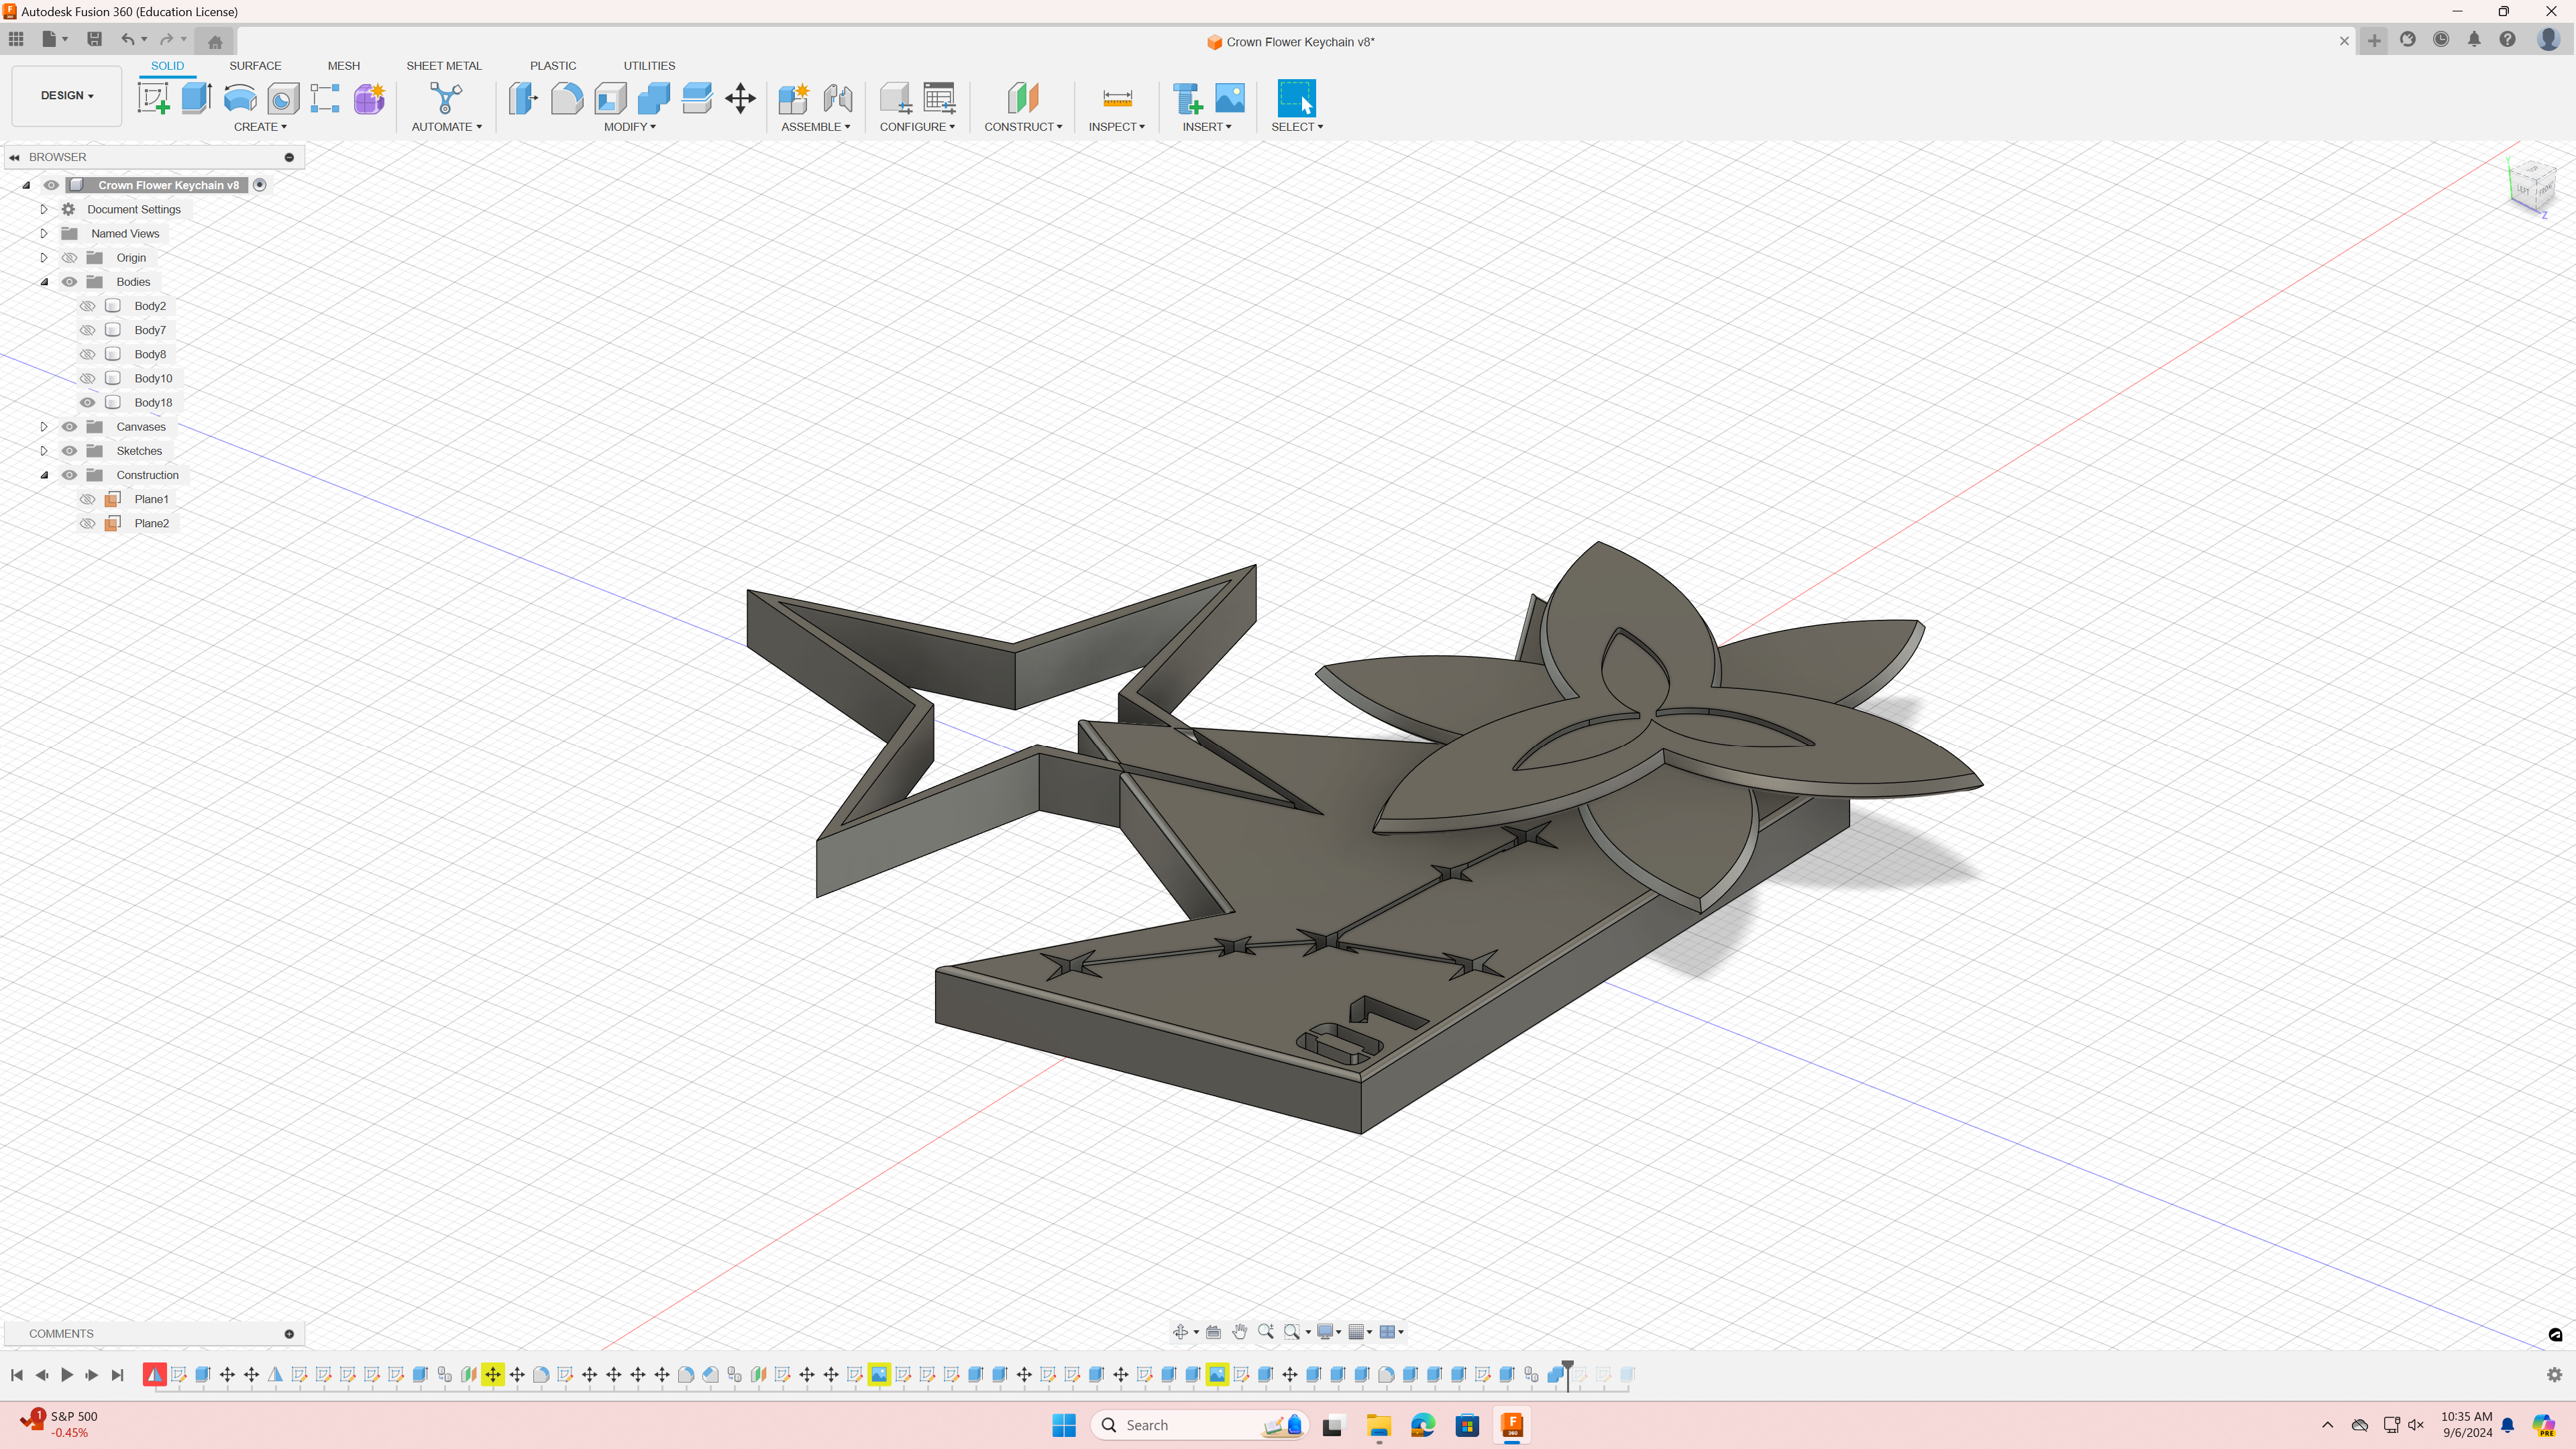This screenshot has height=1449, width=2576.
Task: Select the Shell tool
Action: (610, 98)
